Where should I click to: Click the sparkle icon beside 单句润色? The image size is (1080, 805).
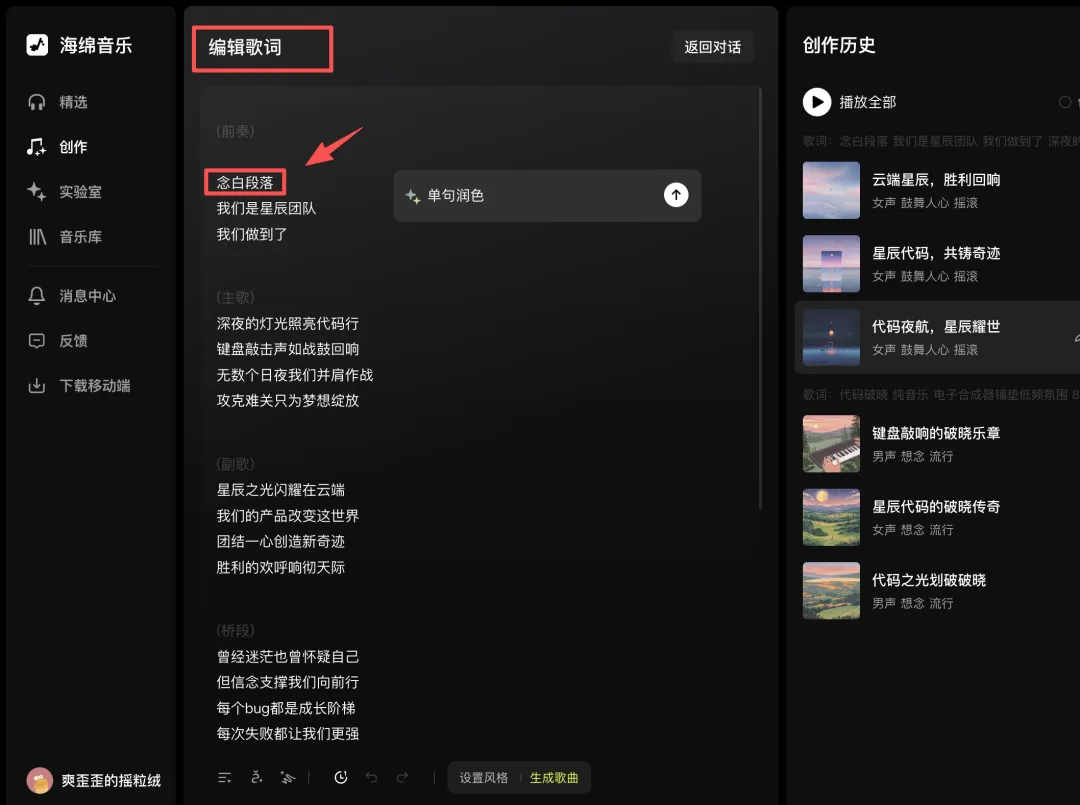[x=412, y=196]
